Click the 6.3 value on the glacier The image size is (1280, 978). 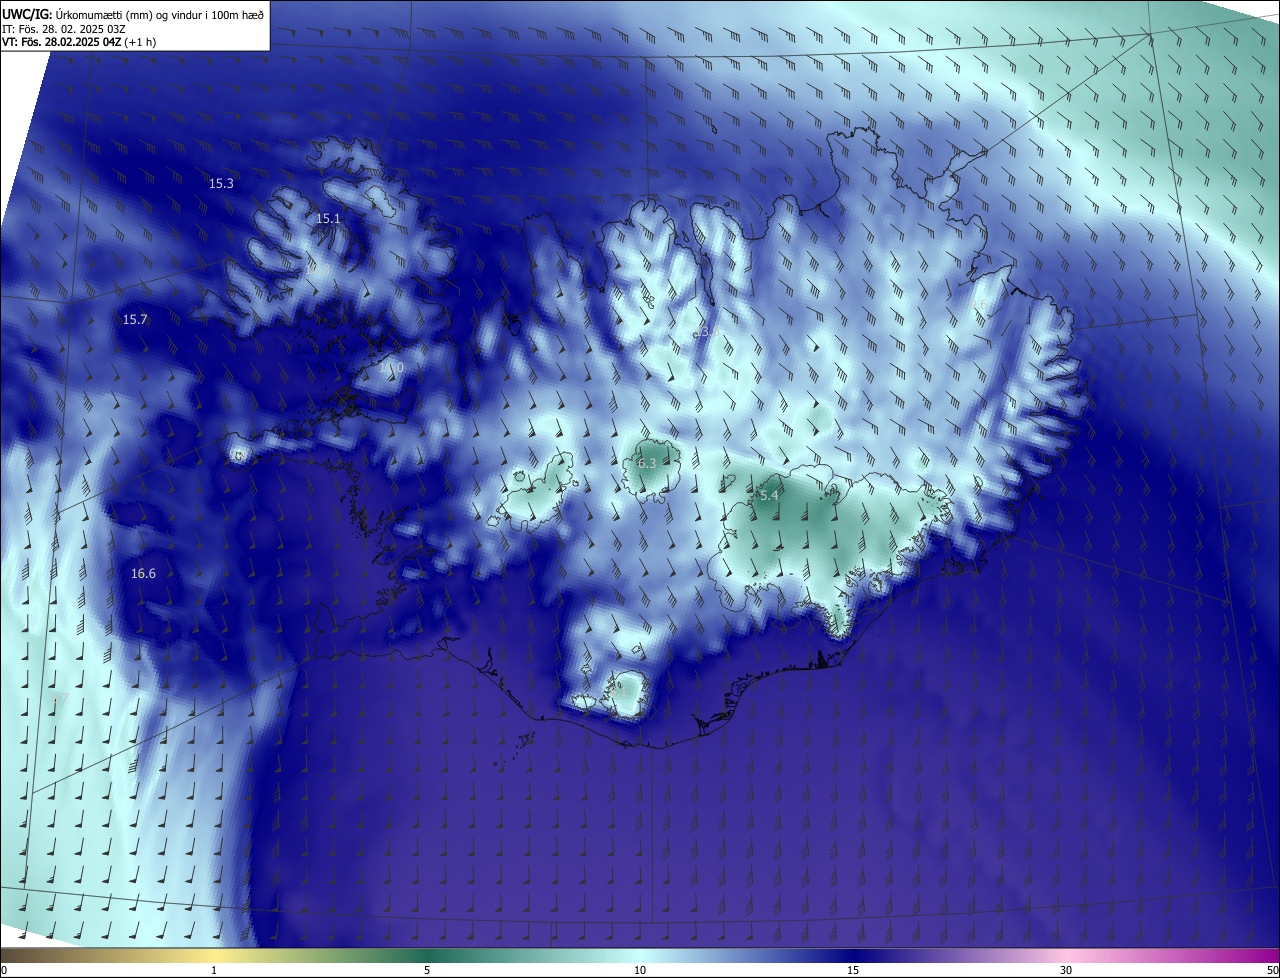pos(647,464)
